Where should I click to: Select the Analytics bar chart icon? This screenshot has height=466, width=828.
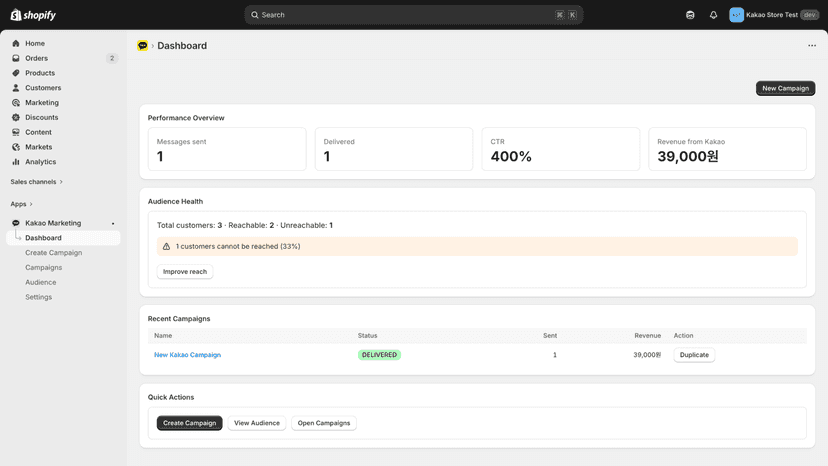tap(16, 162)
